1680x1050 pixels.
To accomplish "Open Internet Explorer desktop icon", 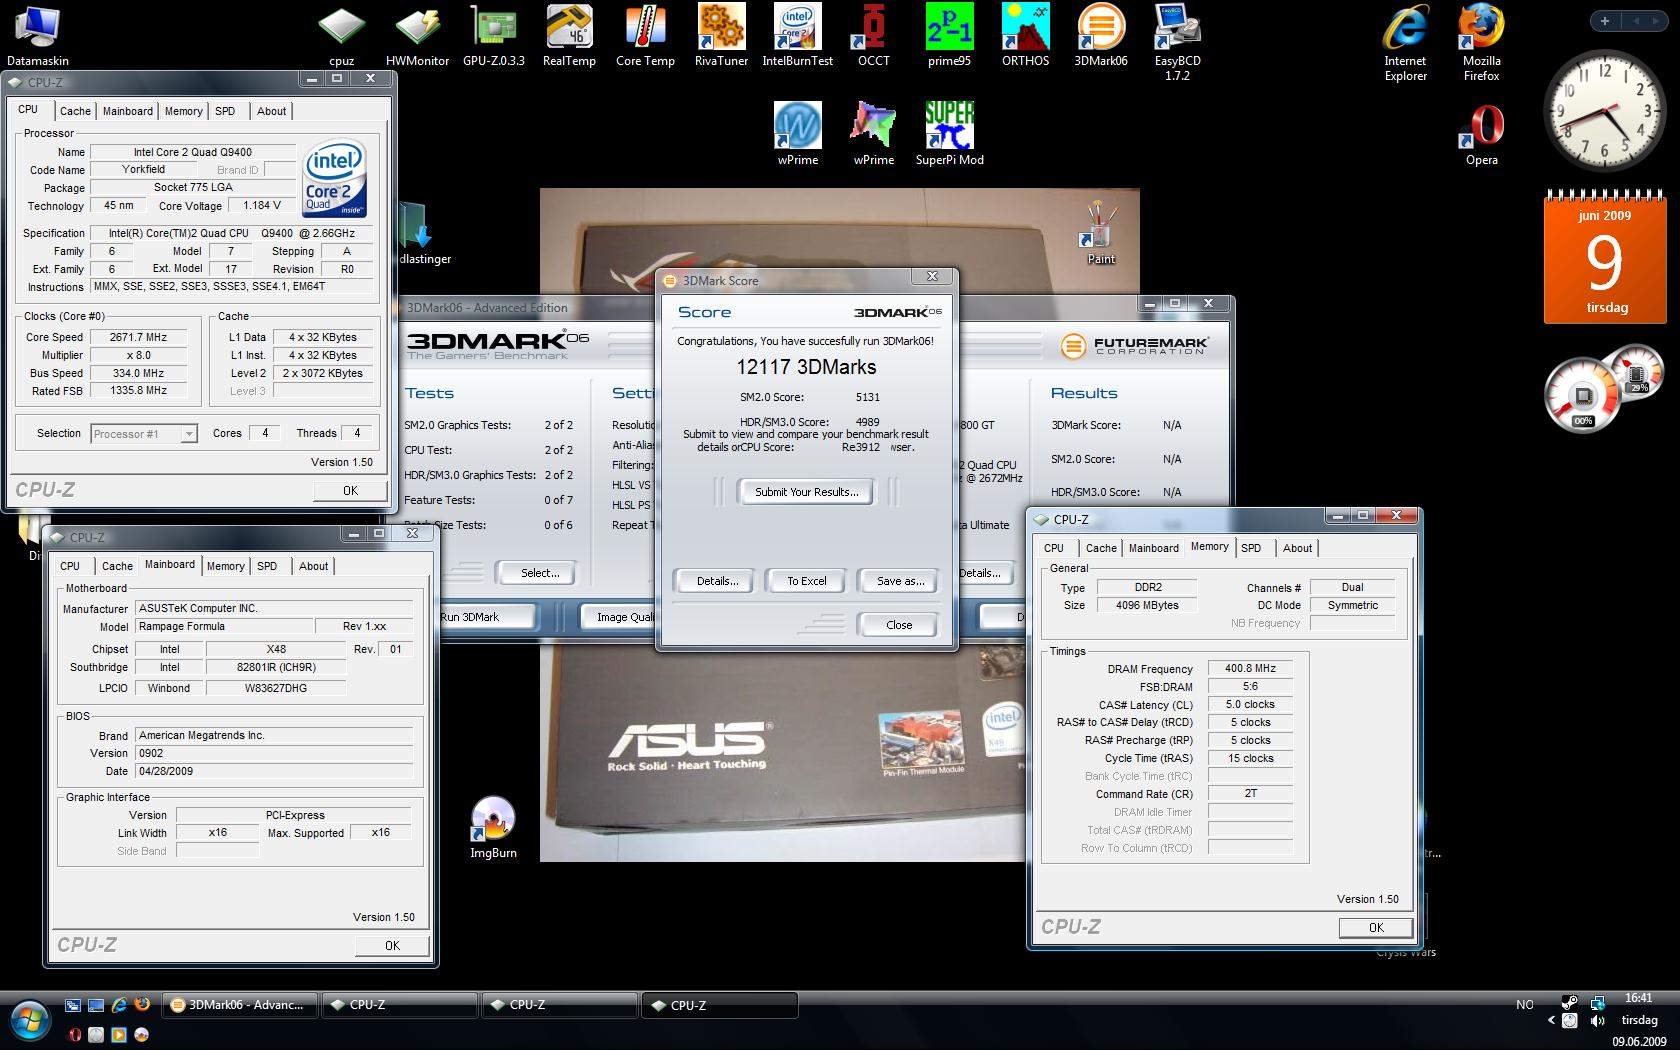I will pos(1405,42).
